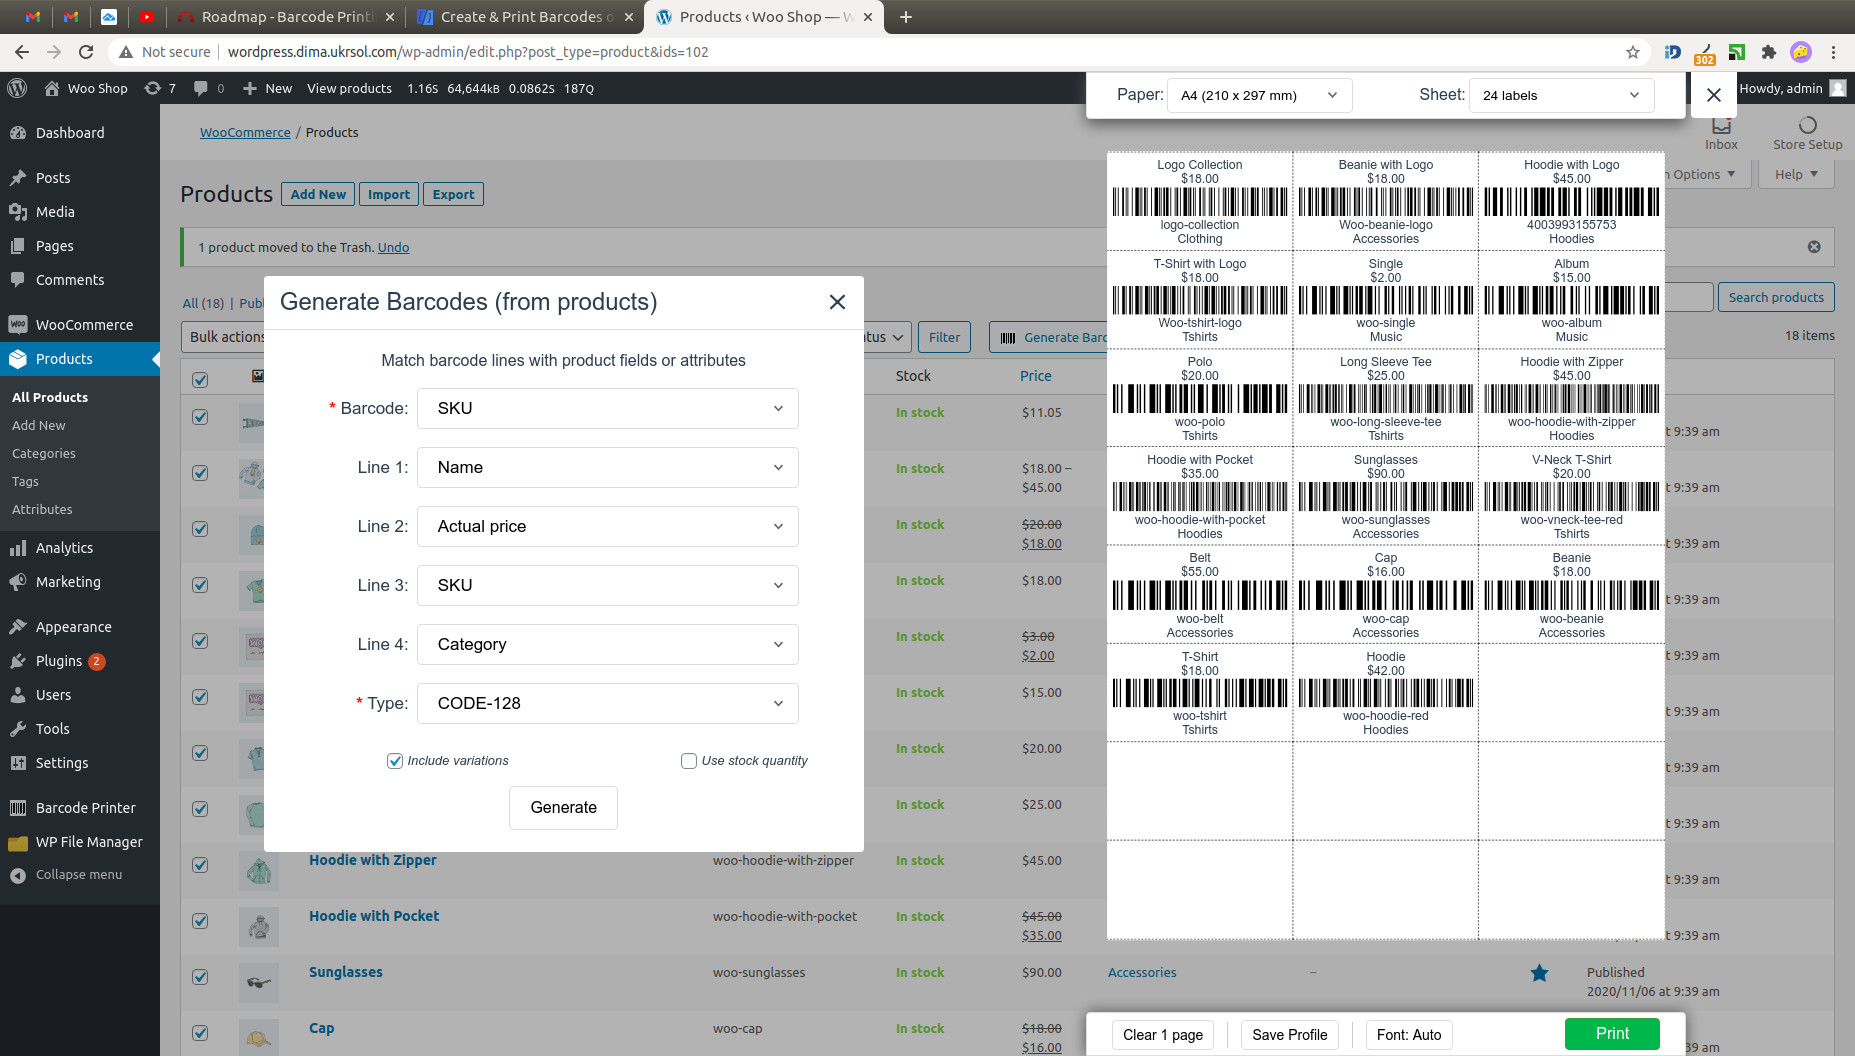Click View products in admin bar

point(349,88)
